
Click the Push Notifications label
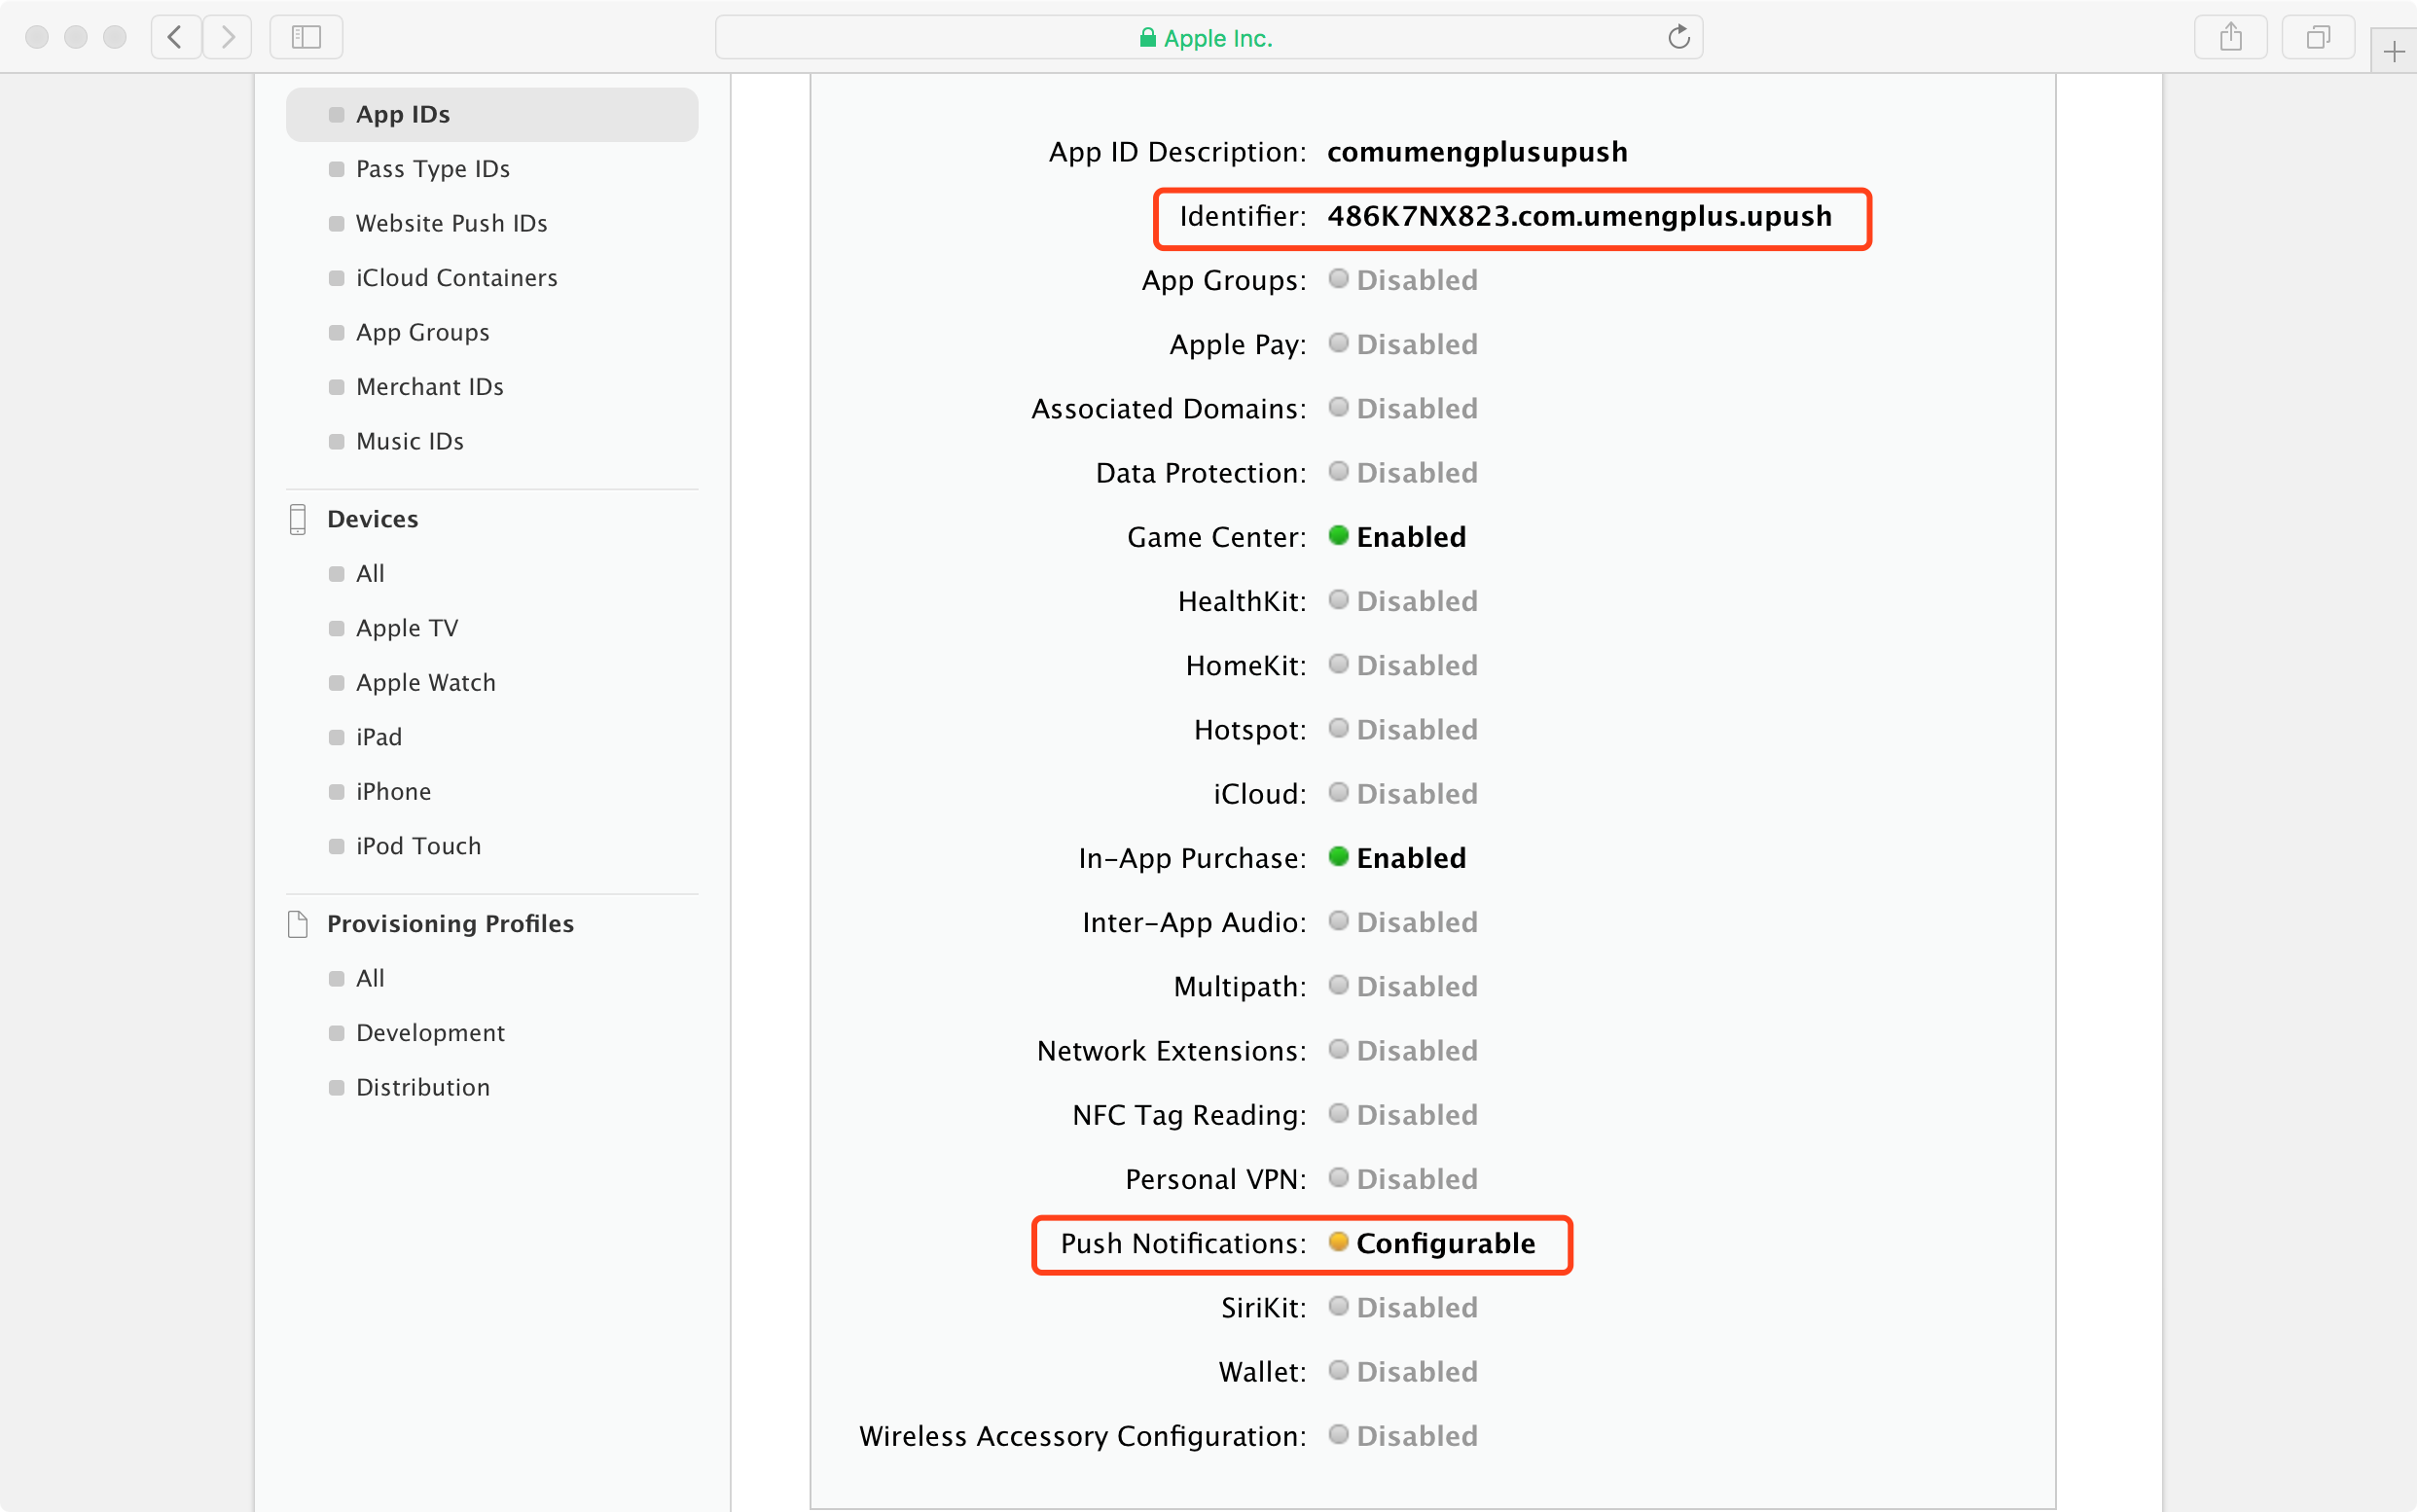1183,1243
